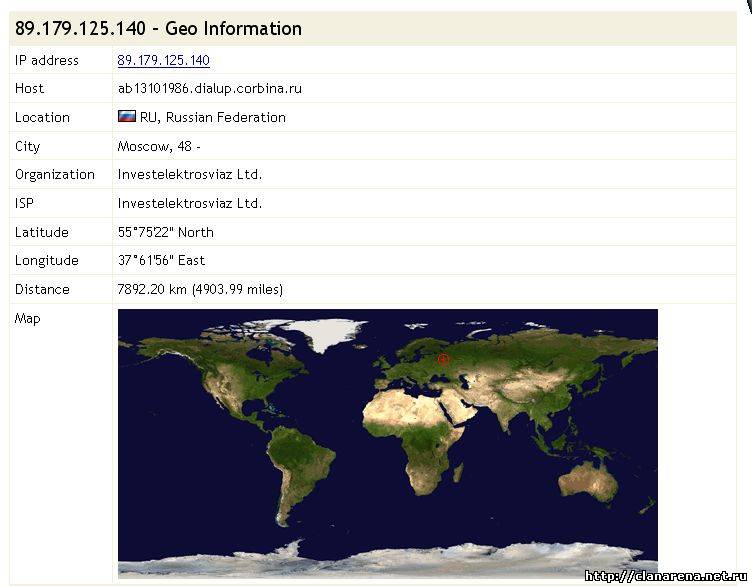Select the Geo Information page header
The image size is (752, 586).
tap(158, 29)
